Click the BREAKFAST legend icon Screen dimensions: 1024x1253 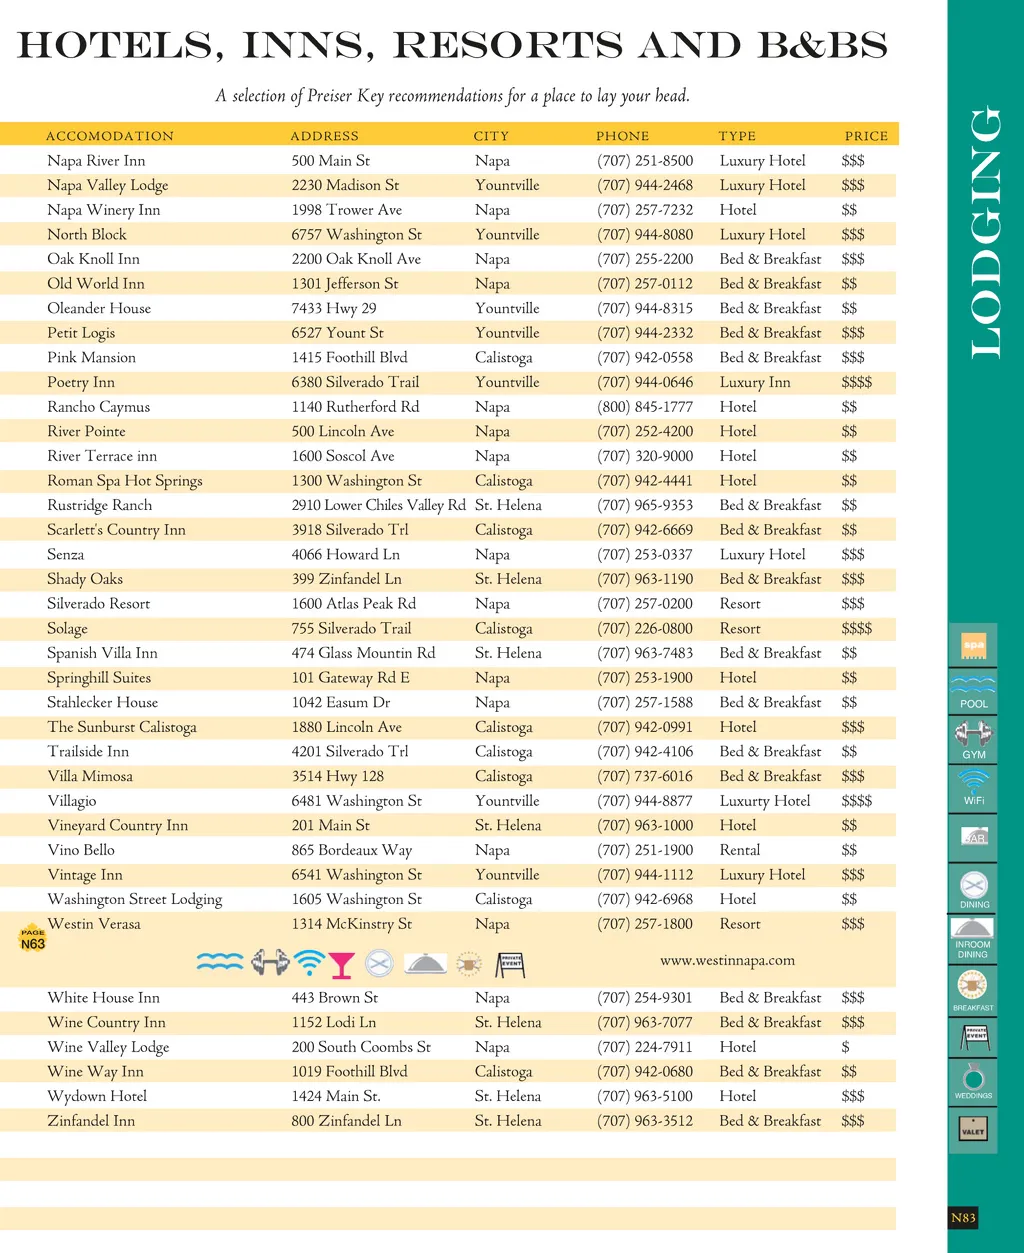(973, 989)
